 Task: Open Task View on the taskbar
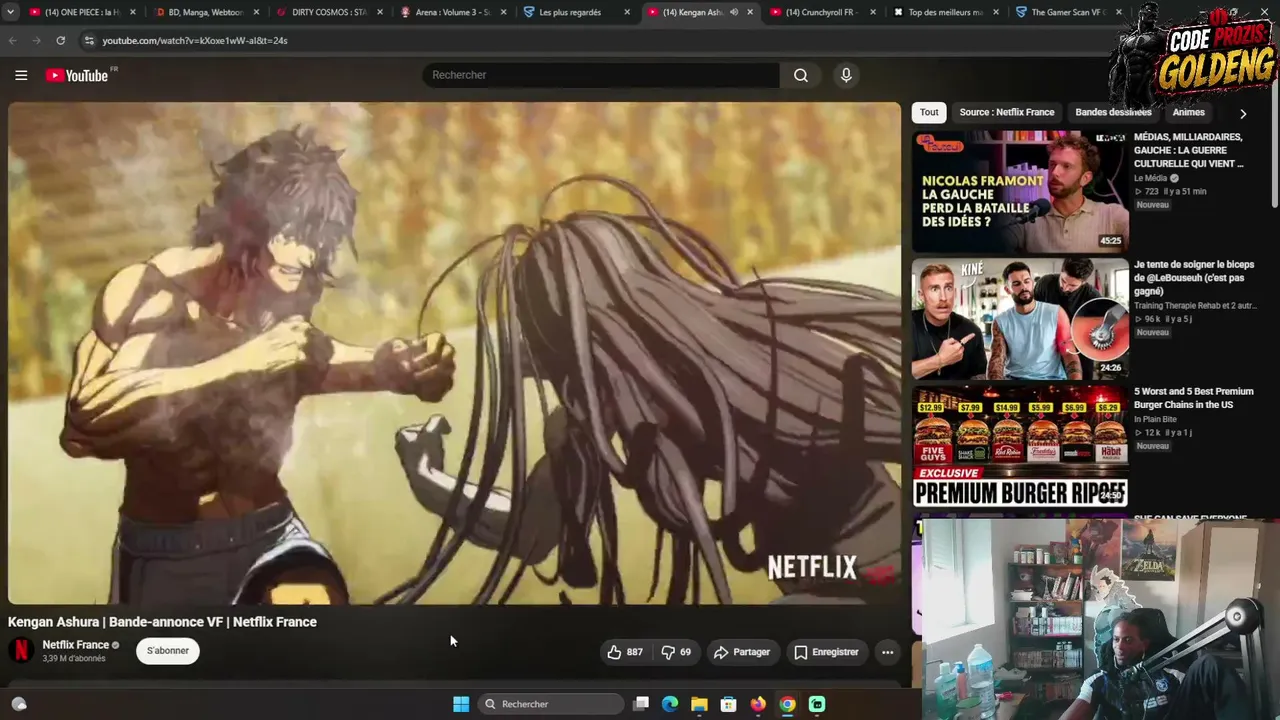tap(641, 704)
